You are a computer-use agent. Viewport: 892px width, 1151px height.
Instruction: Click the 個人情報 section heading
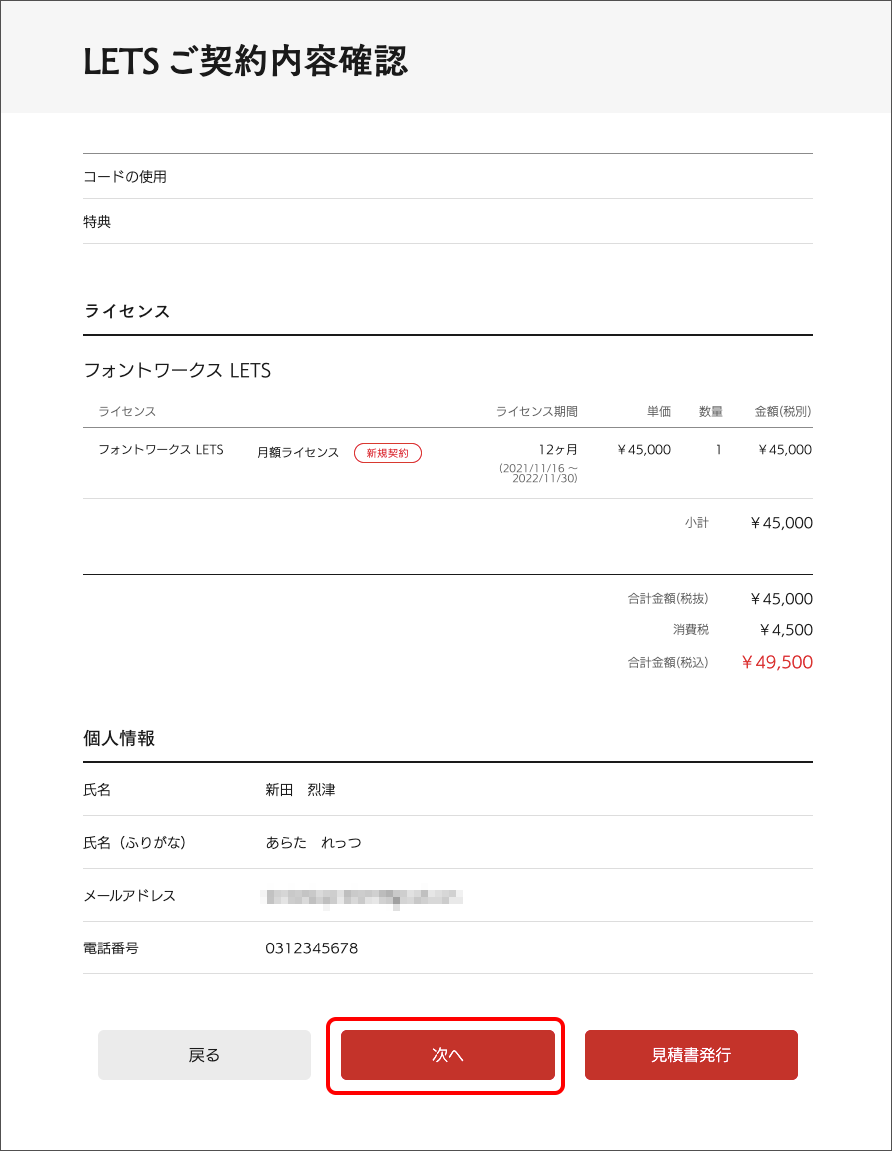[119, 739]
